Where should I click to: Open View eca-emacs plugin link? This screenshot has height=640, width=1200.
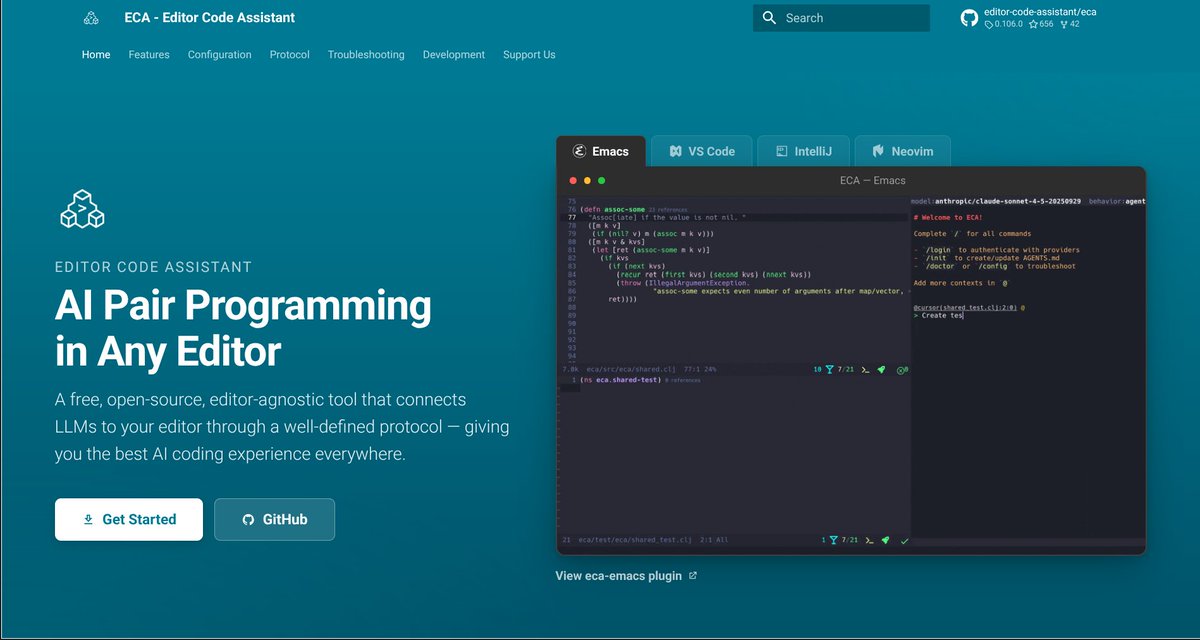point(626,575)
